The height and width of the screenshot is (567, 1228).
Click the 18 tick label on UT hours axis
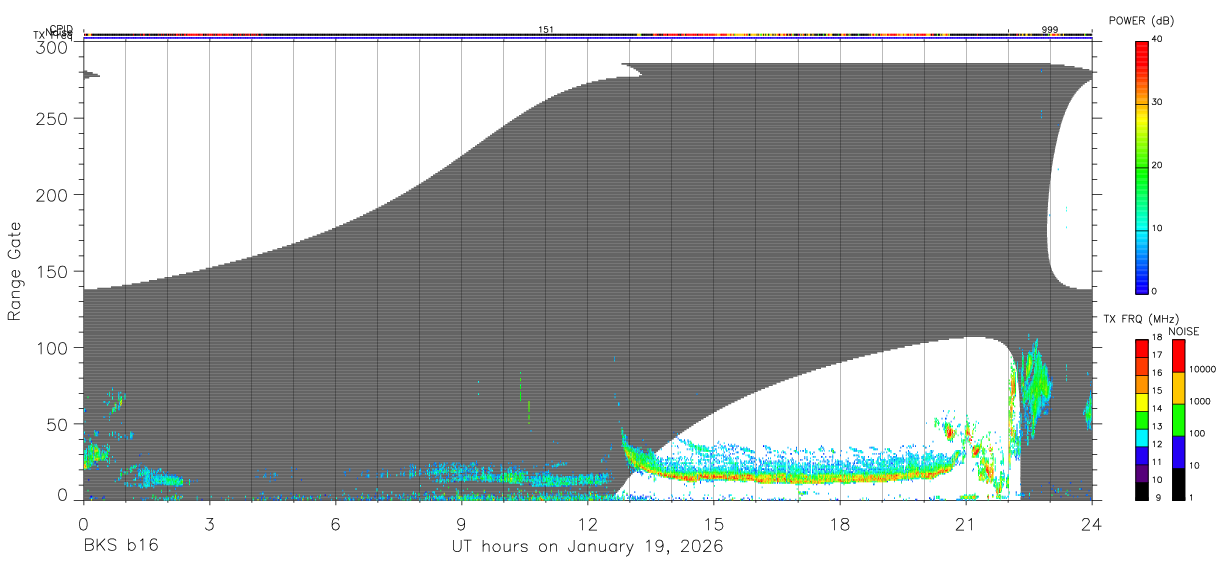[x=840, y=525]
